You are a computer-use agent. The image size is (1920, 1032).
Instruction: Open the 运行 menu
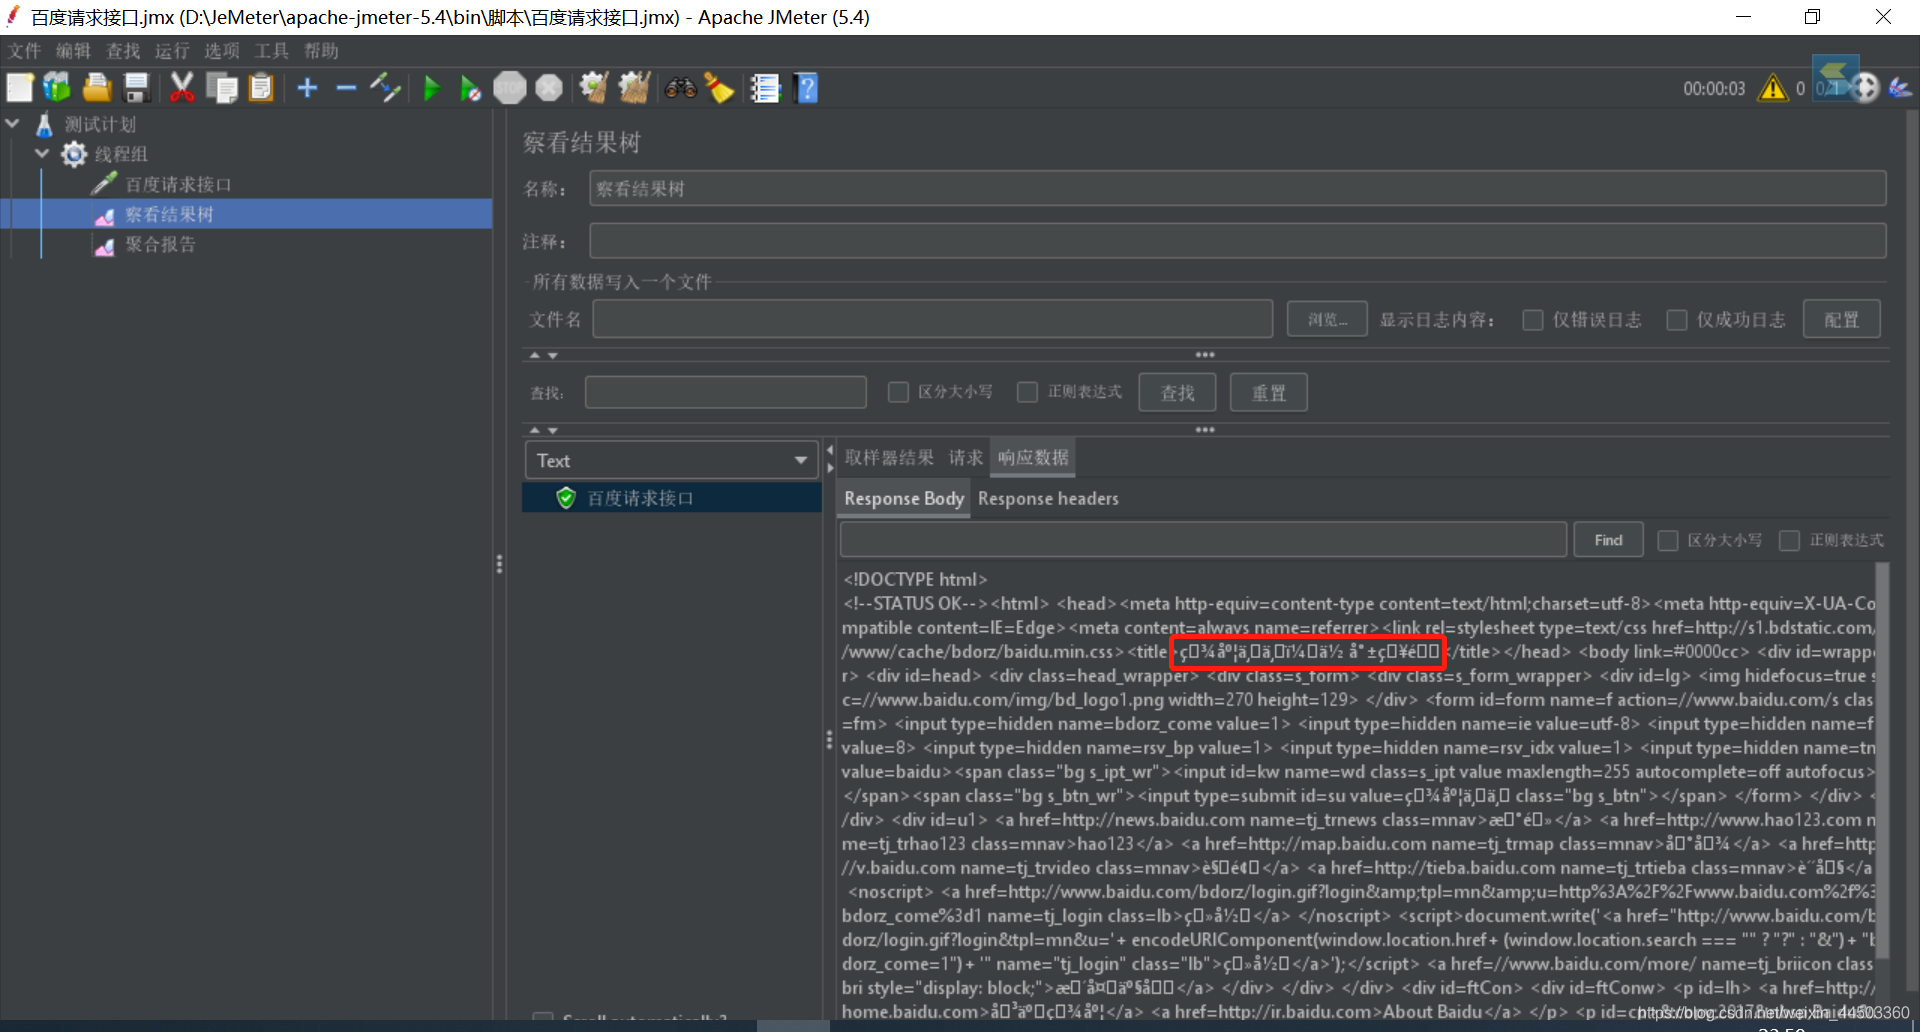[172, 51]
